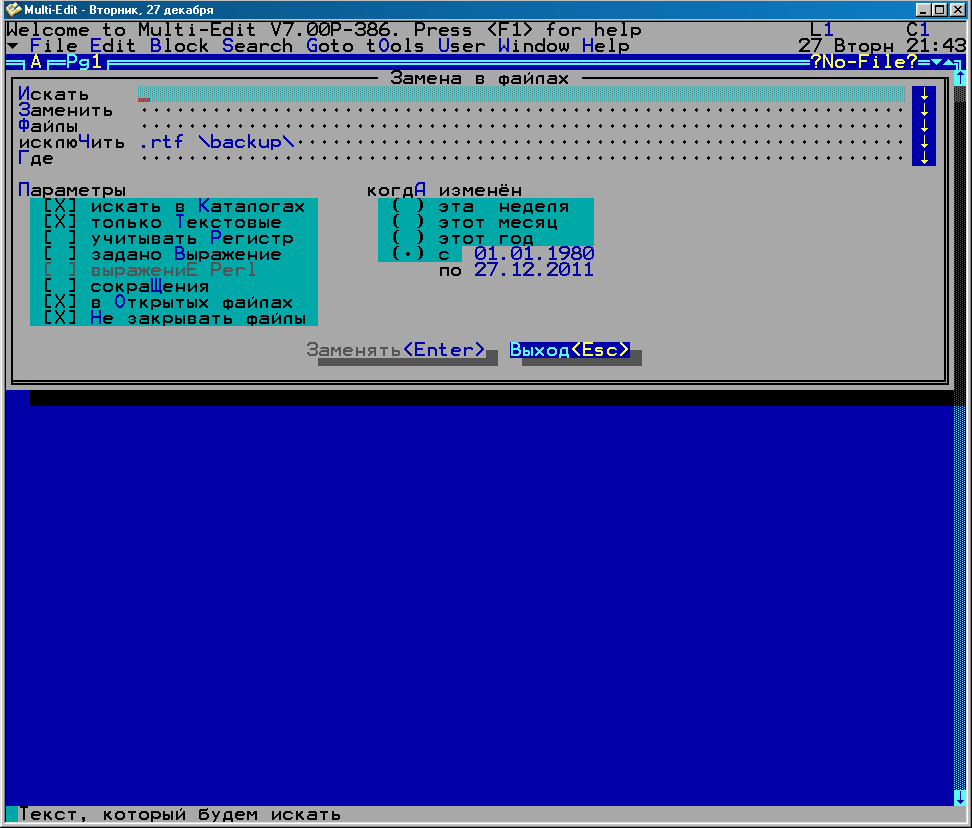Viewport: 972px width, 828px height.
Task: Click in the Файлы file mask field
Action: [x=521, y=126]
